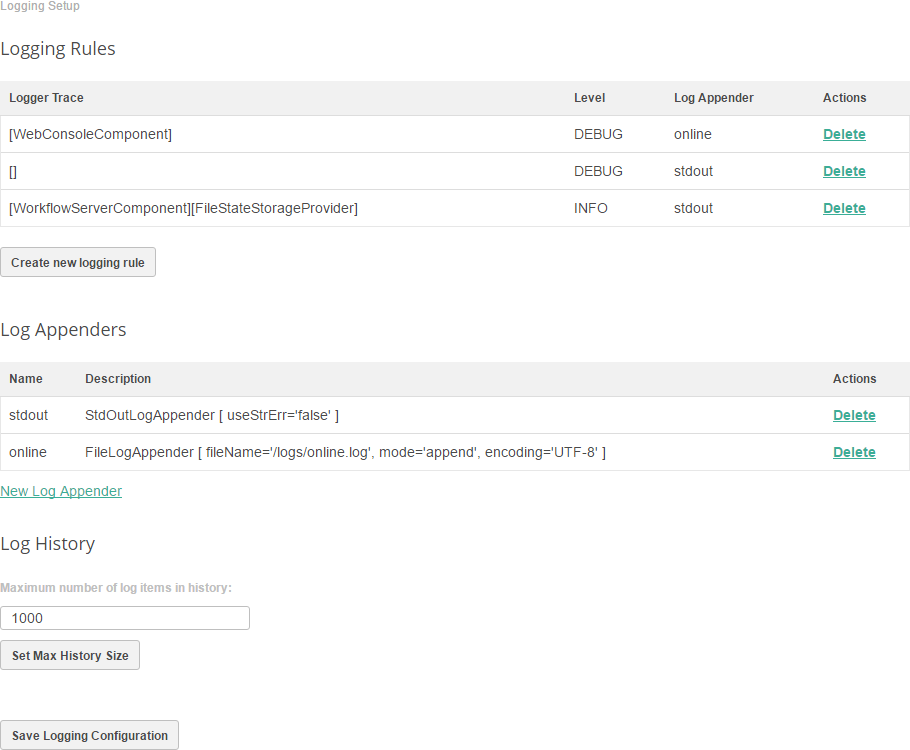Image resolution: width=910 pixels, height=750 pixels.
Task: Click the Create new logging rule button
Action: (x=78, y=263)
